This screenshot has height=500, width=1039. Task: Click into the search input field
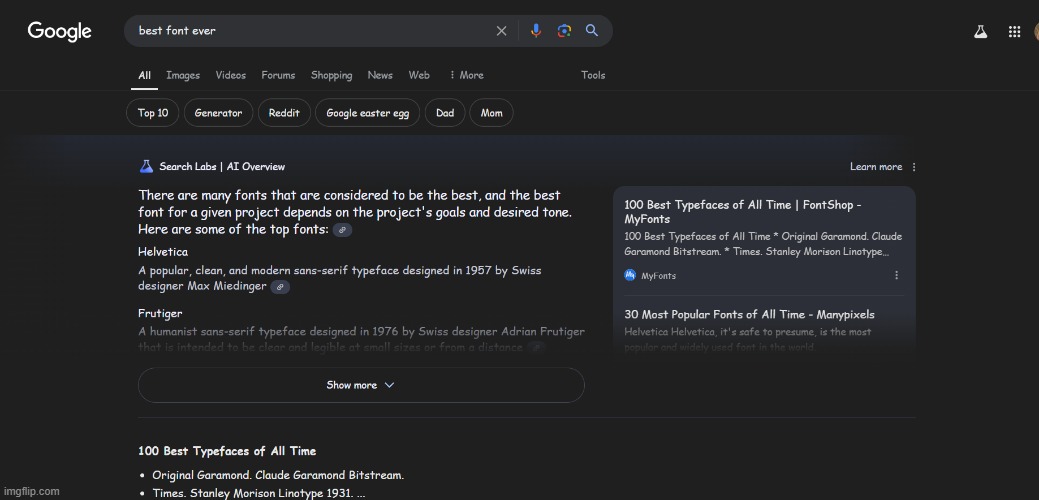(310, 31)
